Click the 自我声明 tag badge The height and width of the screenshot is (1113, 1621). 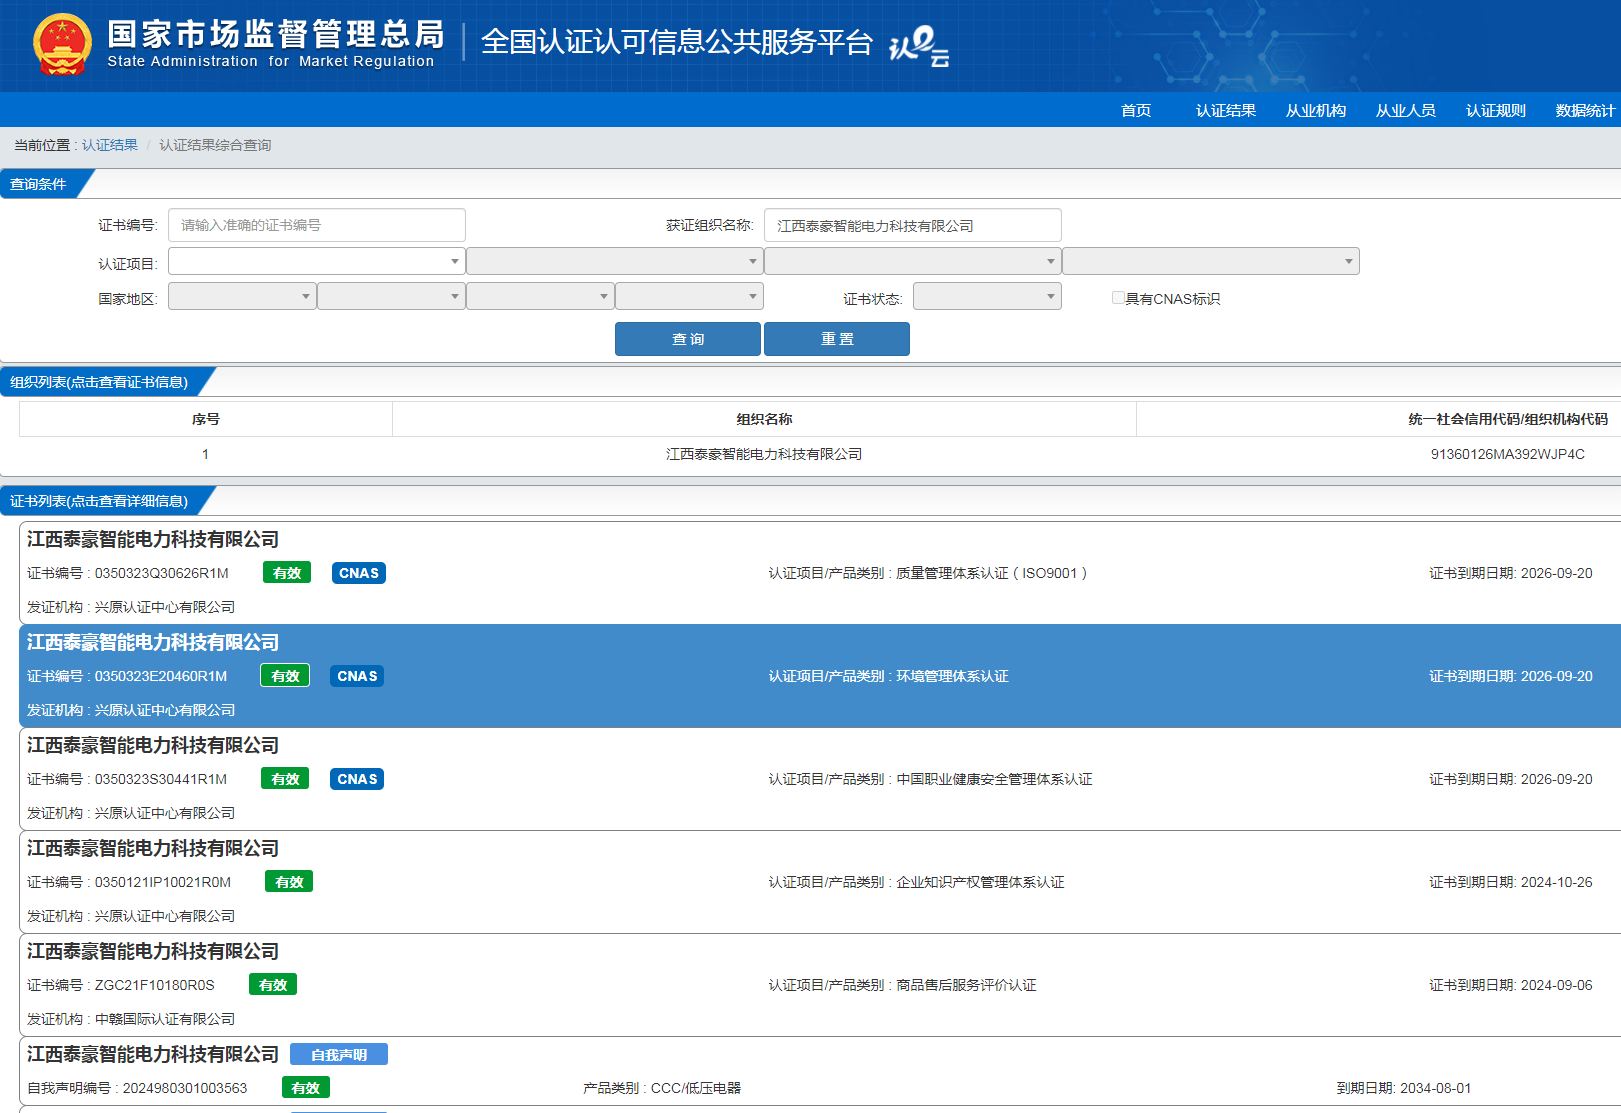tap(339, 1055)
